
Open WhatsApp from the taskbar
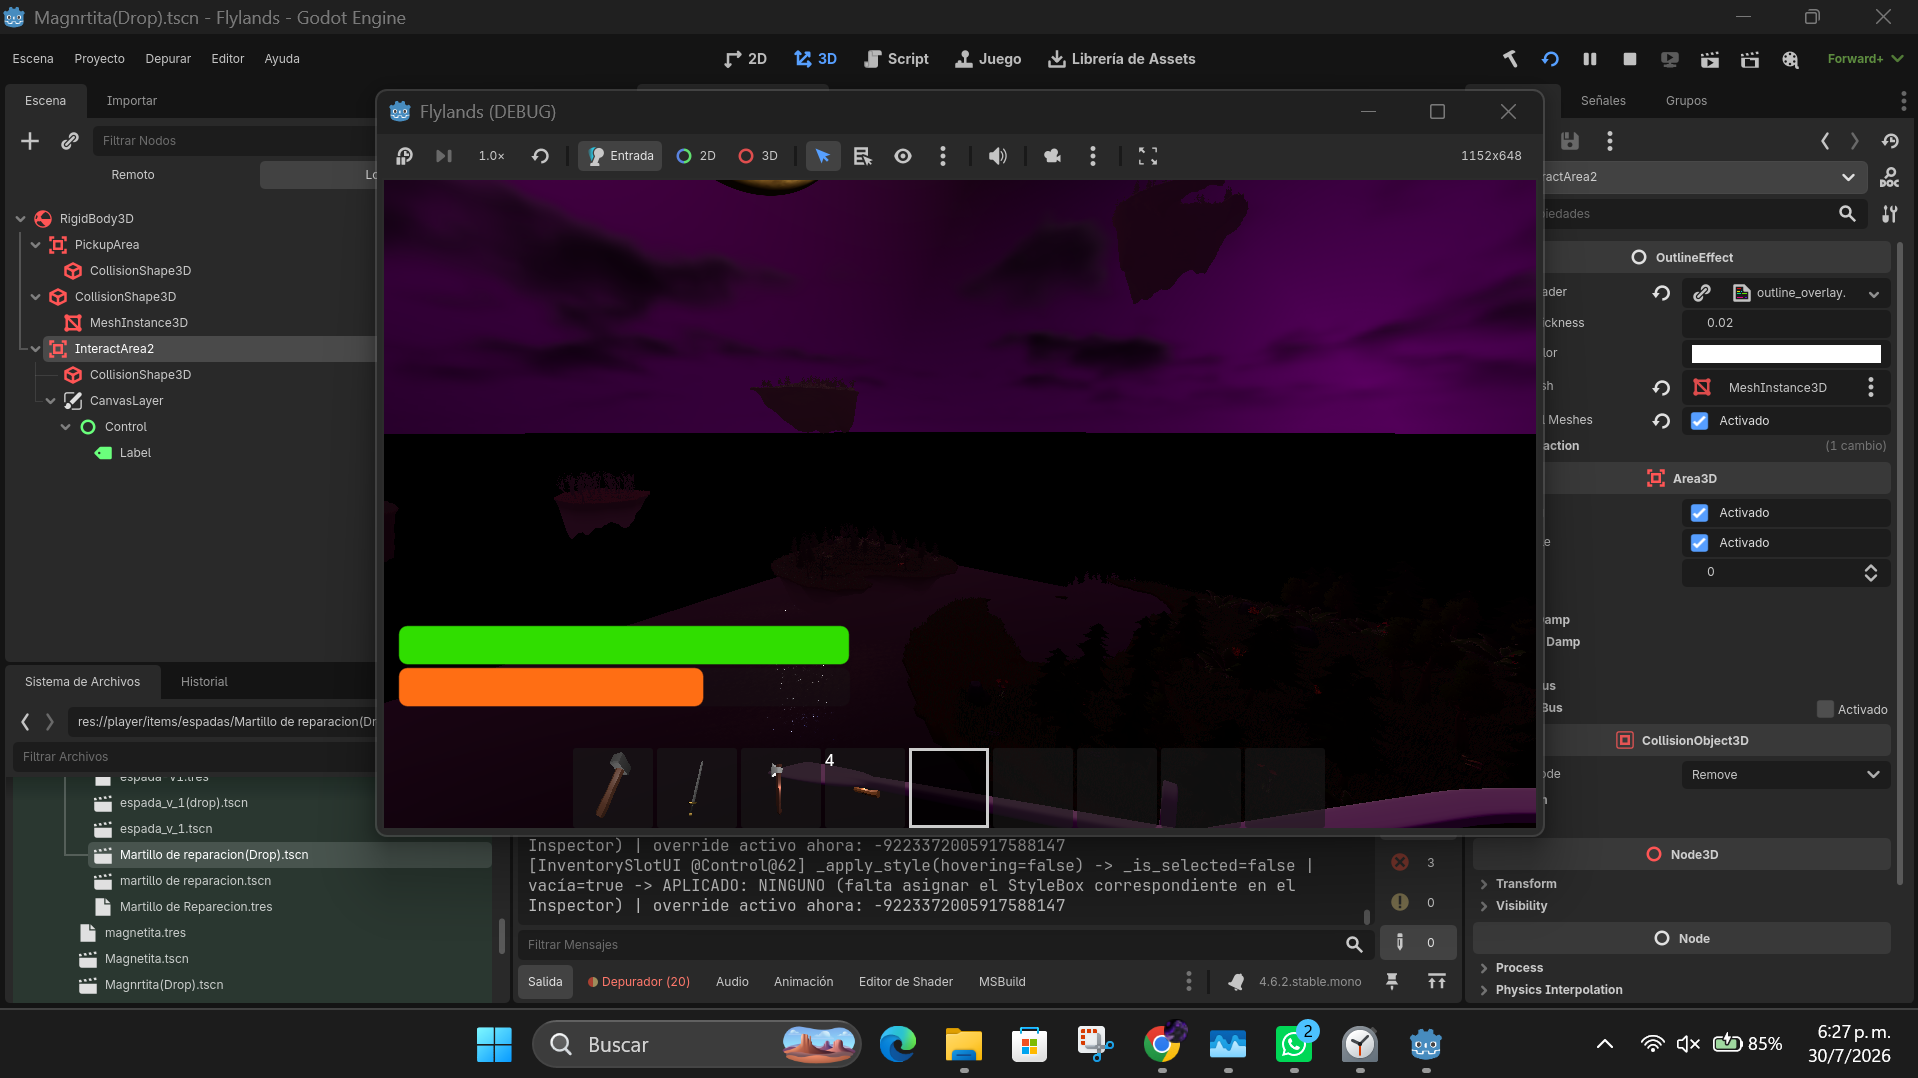[x=1294, y=1044]
